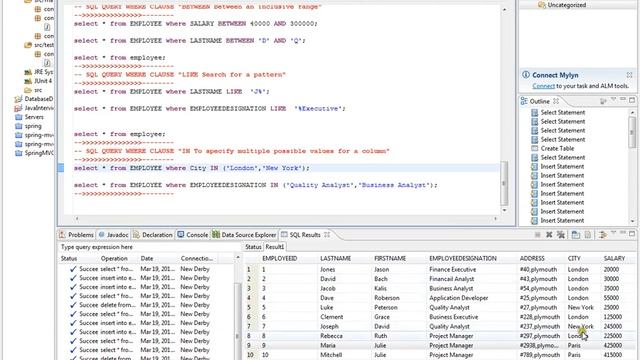Open the JRE System Library node
Screen dimensions: 640x360
tap(38, 72)
